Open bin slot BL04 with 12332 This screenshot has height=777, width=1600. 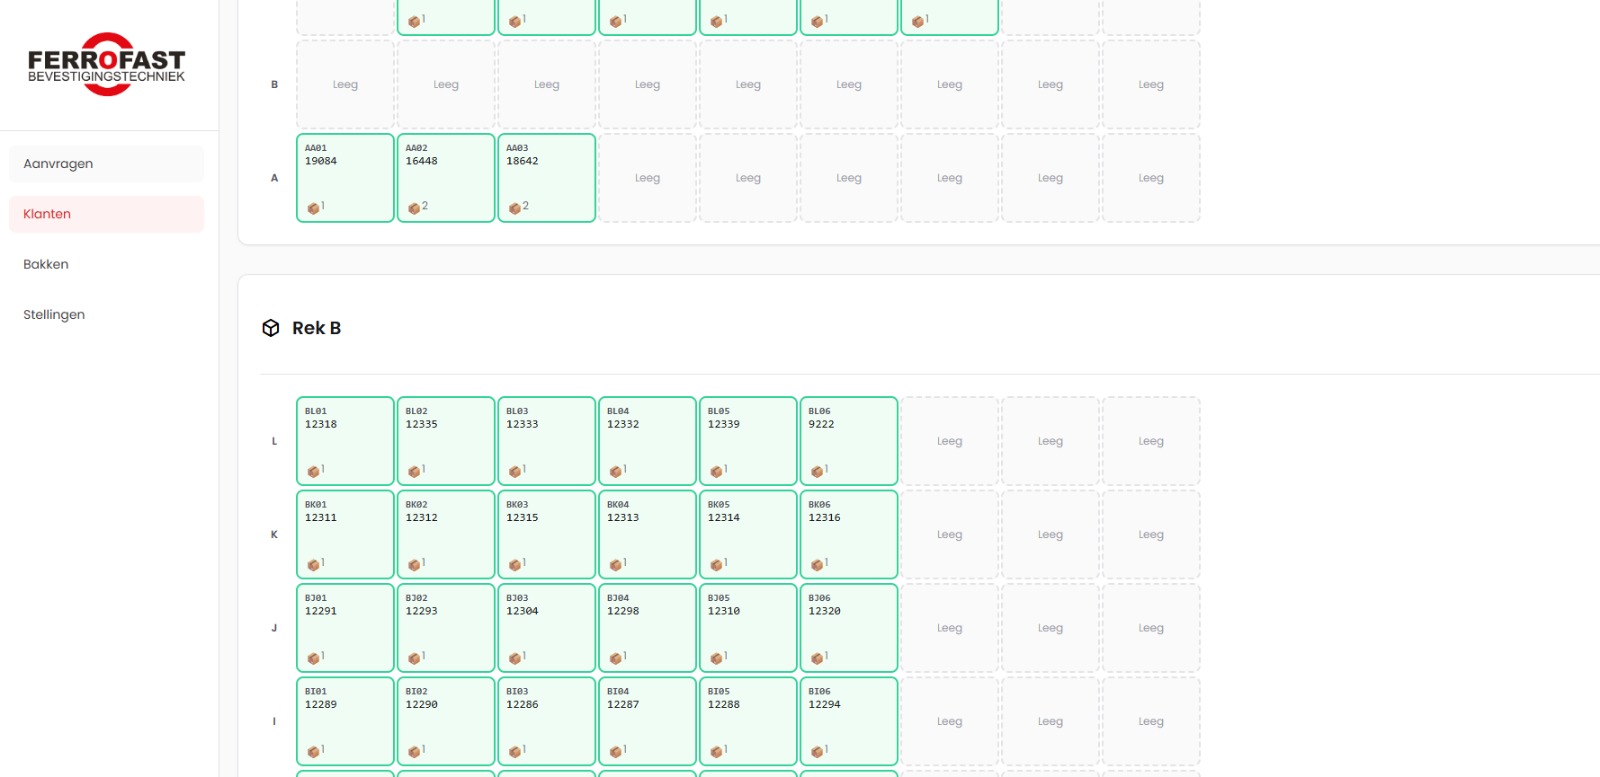pyautogui.click(x=647, y=441)
